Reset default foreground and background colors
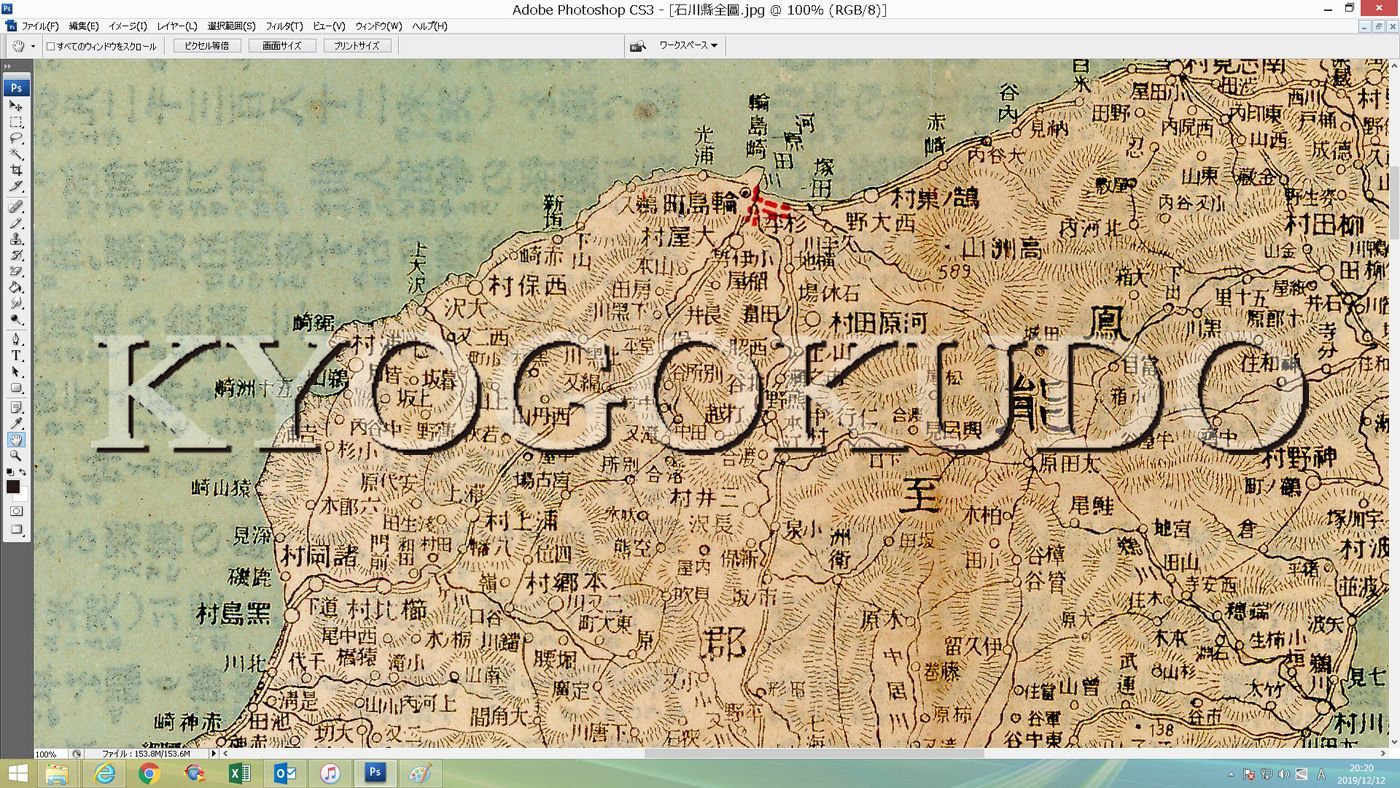This screenshot has width=1400, height=788. (10, 472)
